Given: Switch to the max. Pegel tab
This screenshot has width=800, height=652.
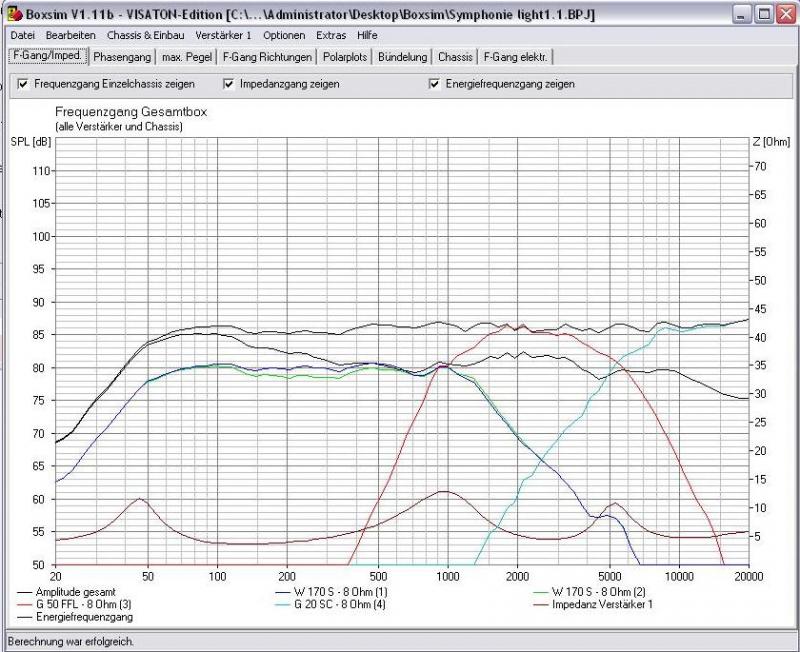Looking at the screenshot, I should (x=187, y=57).
